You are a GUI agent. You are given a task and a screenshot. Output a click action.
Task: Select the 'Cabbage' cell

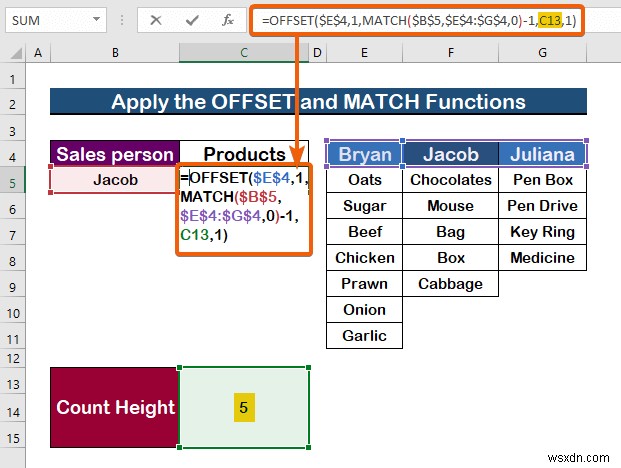coord(450,284)
